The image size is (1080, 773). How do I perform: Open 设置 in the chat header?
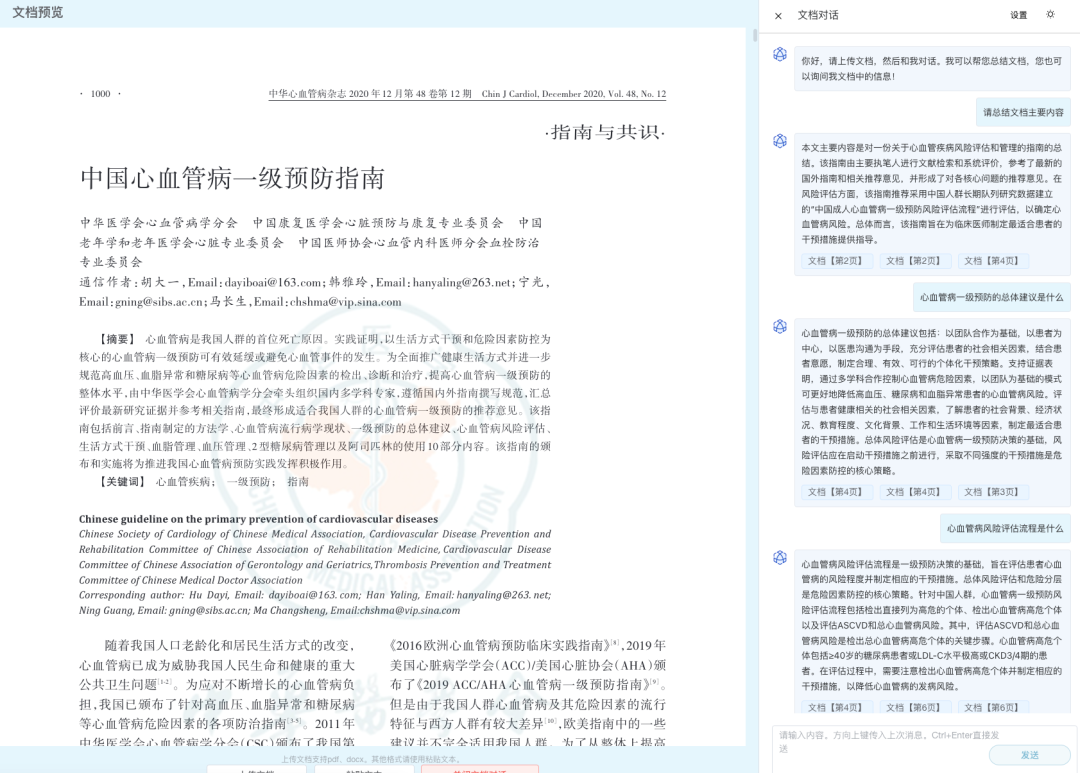coord(1019,15)
